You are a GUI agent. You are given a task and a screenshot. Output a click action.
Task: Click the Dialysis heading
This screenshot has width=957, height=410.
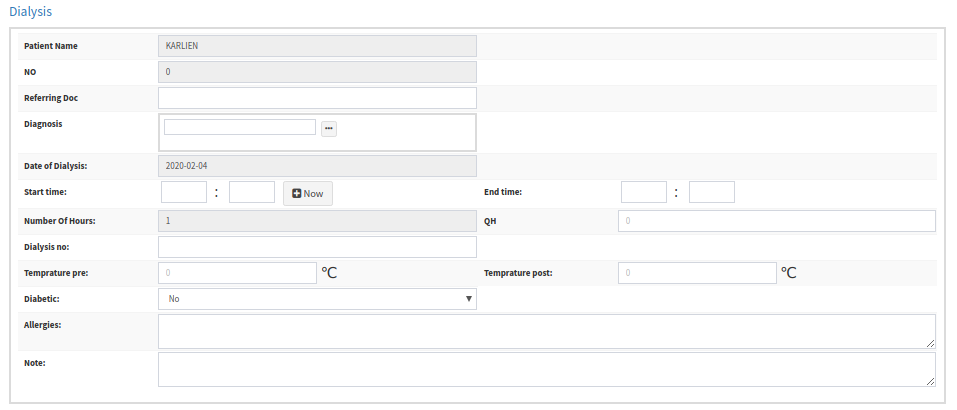coord(31,11)
